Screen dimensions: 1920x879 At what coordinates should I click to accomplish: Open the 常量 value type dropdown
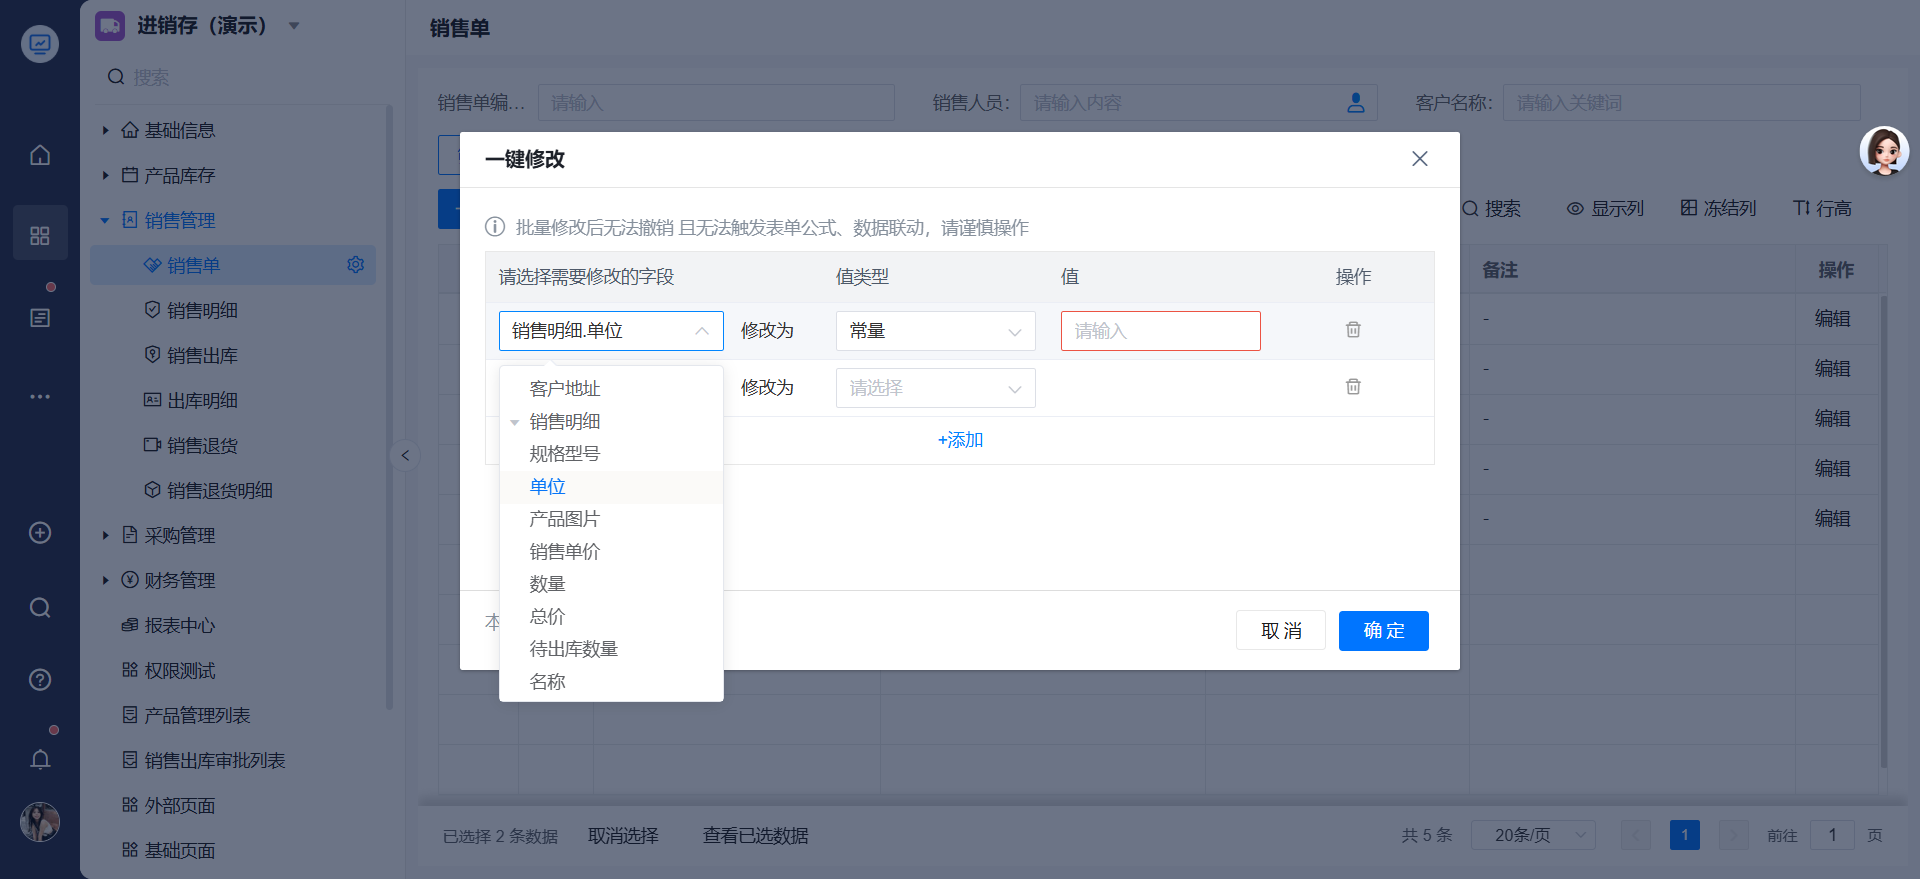(935, 331)
